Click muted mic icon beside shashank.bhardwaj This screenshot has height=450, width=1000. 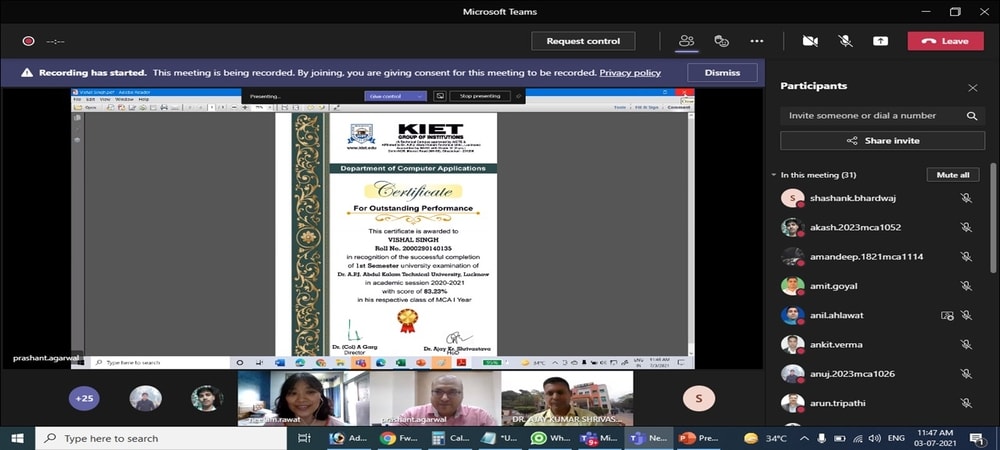click(966, 199)
